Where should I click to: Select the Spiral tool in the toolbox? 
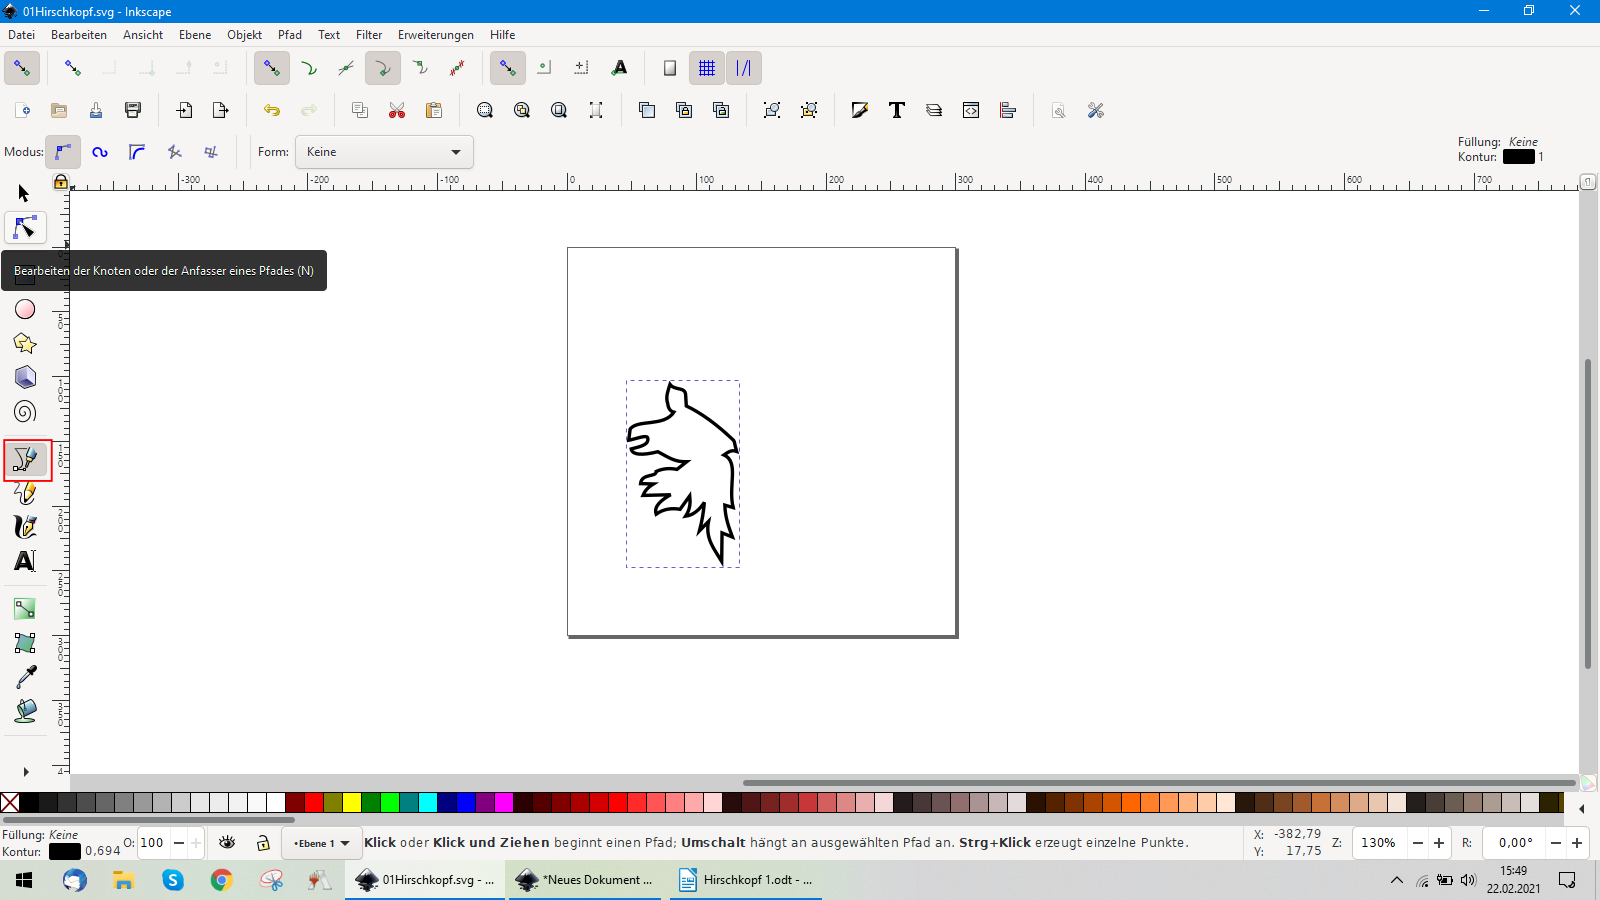tap(25, 412)
